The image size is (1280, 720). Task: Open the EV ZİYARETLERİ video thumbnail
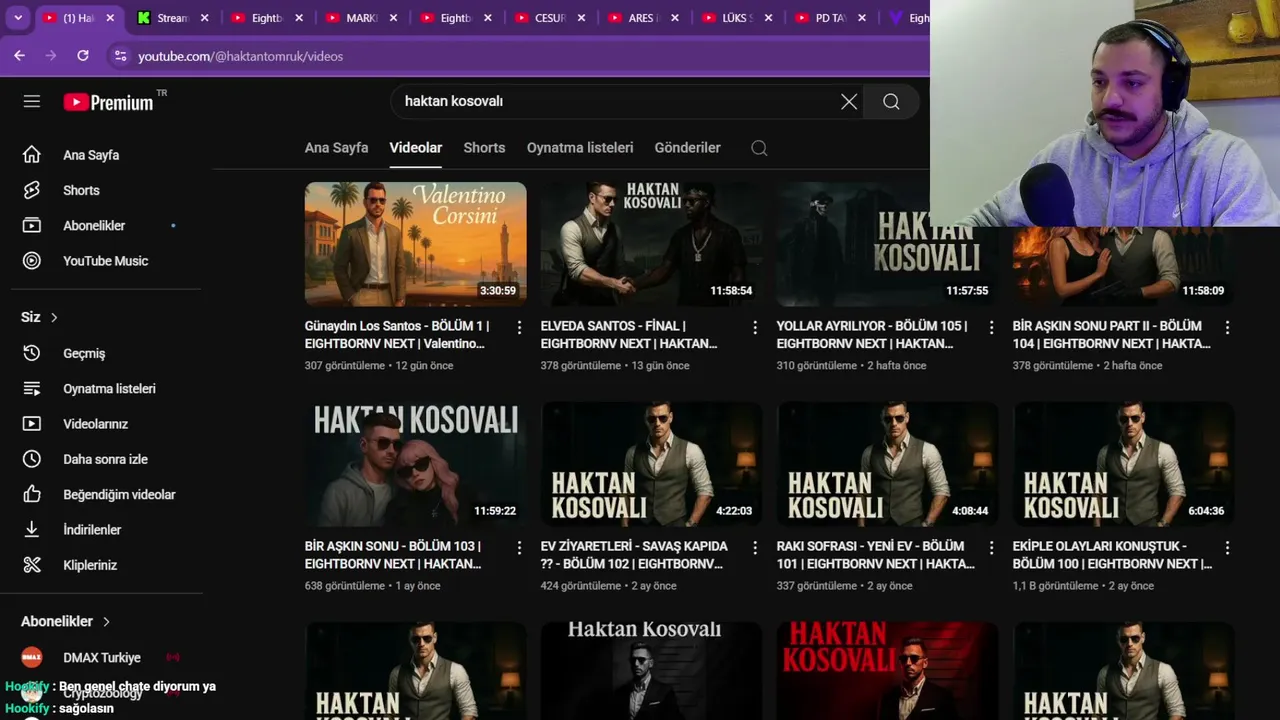tap(652, 464)
